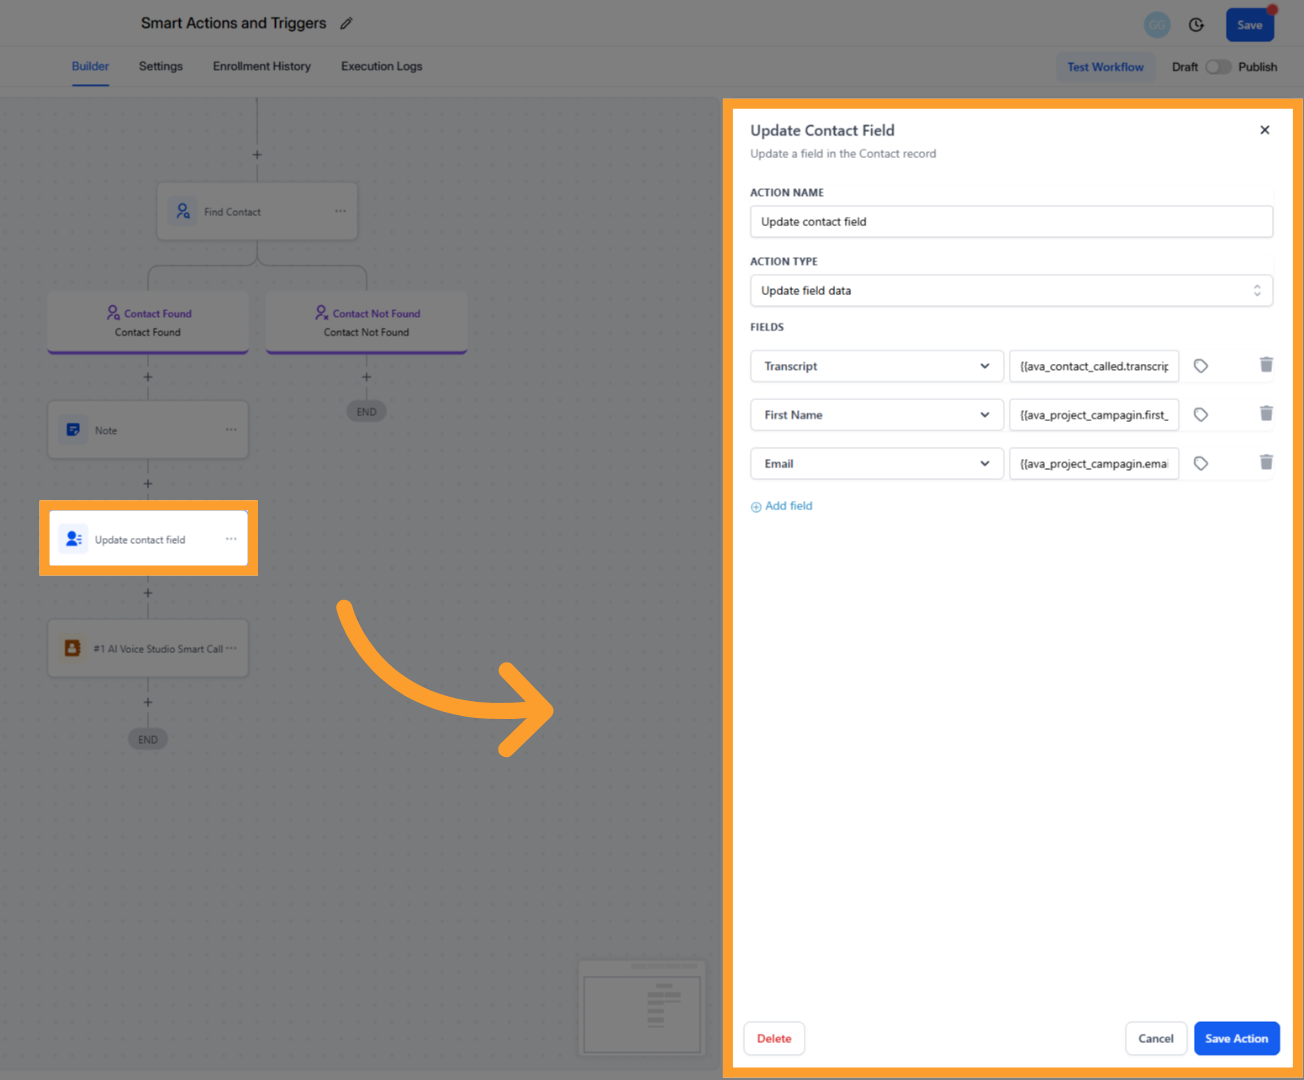Open the Enrollment History tab
The image size is (1304, 1080).
262,66
